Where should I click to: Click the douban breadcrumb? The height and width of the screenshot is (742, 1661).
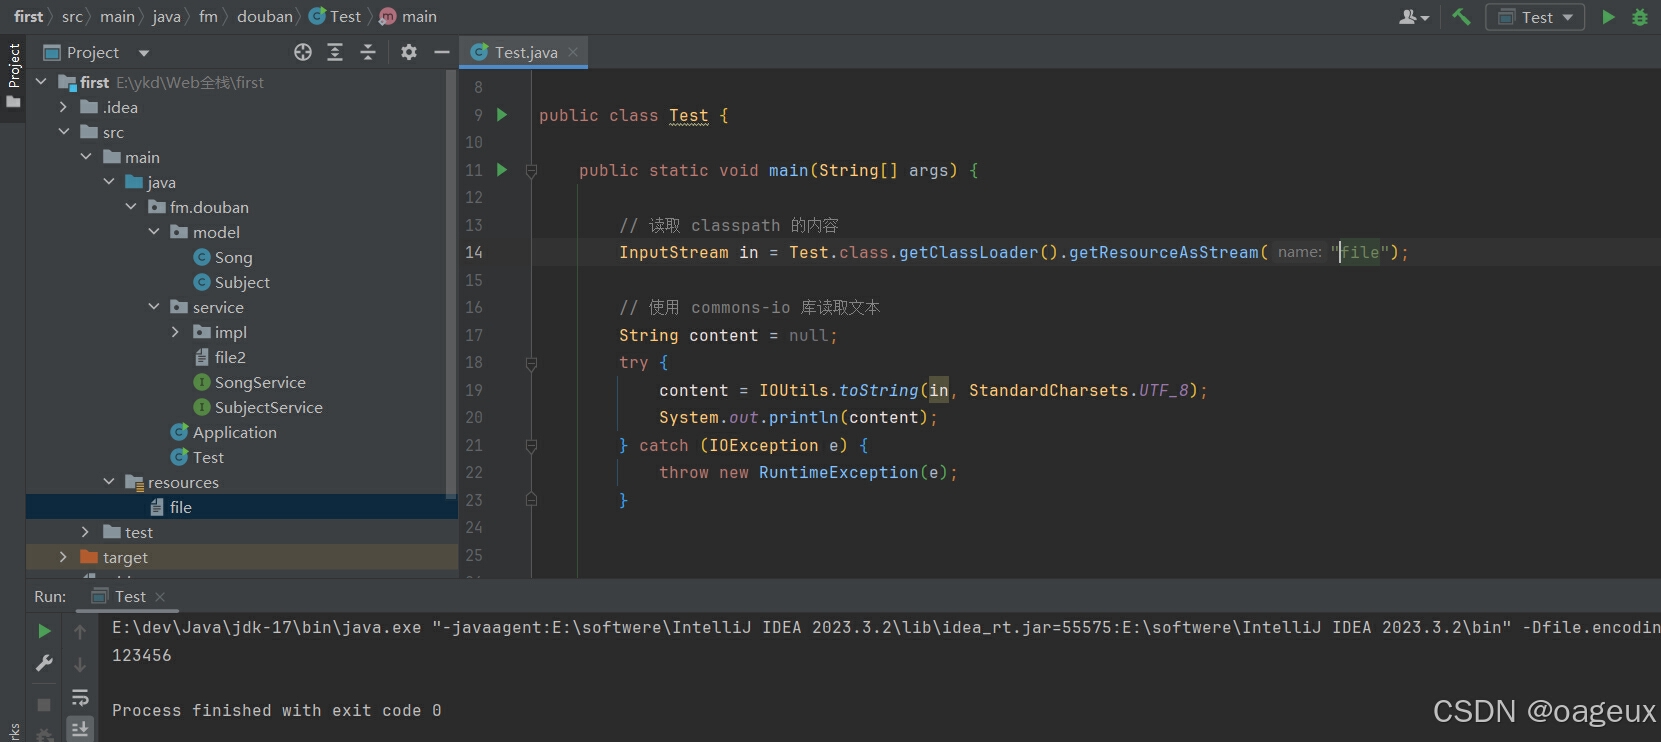[265, 16]
